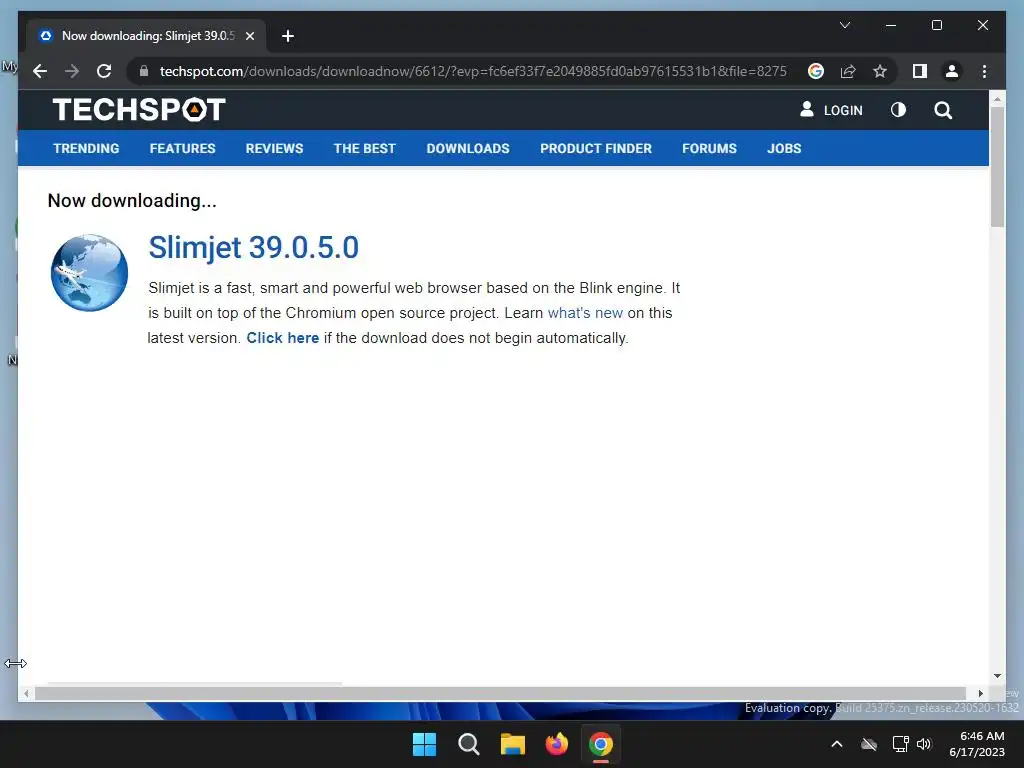
Task: Open the clock and date panel
Action: [977, 744]
